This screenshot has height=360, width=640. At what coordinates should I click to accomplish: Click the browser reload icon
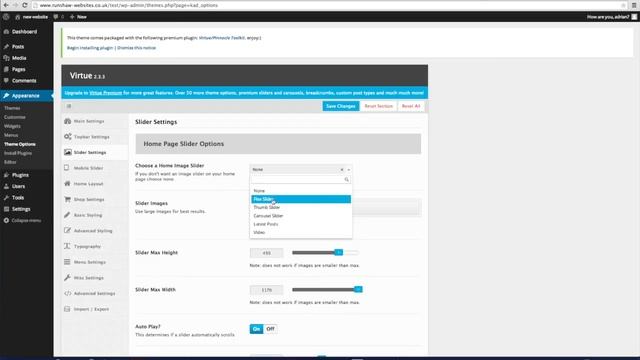pos(24,5)
